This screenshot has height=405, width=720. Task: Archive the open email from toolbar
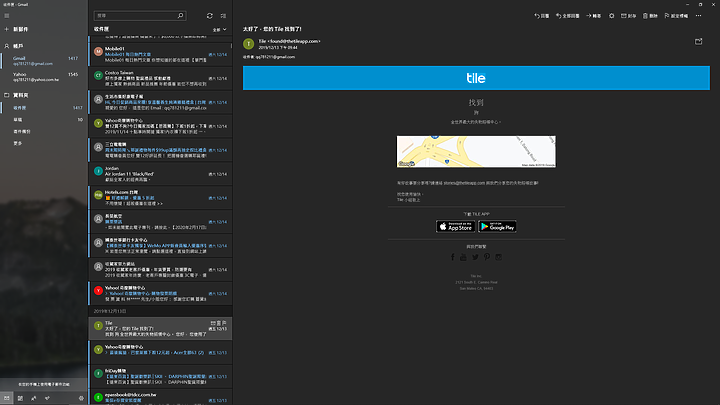pyautogui.click(x=629, y=16)
